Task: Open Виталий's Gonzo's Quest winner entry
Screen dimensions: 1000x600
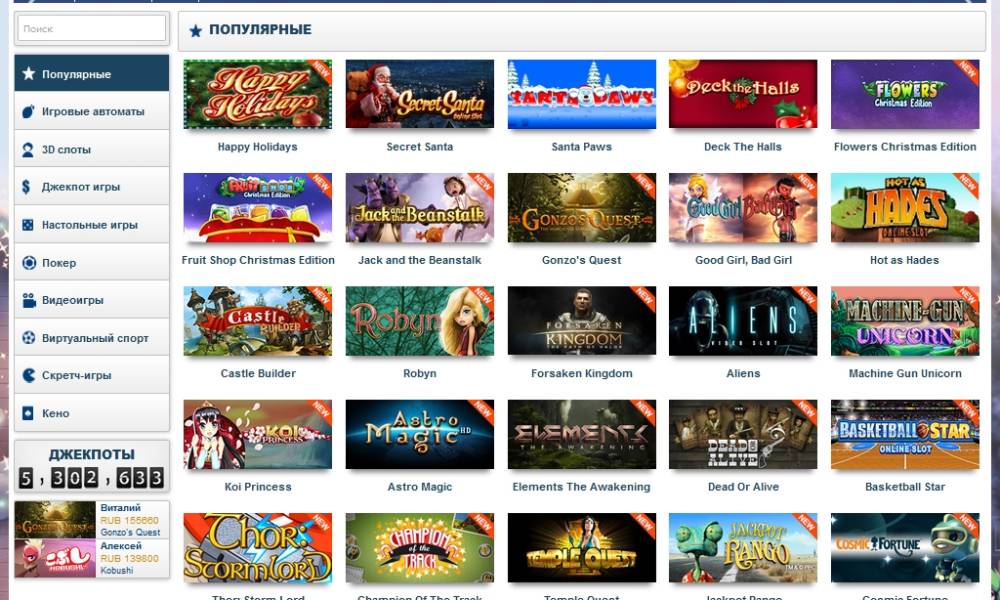Action: 92,520
